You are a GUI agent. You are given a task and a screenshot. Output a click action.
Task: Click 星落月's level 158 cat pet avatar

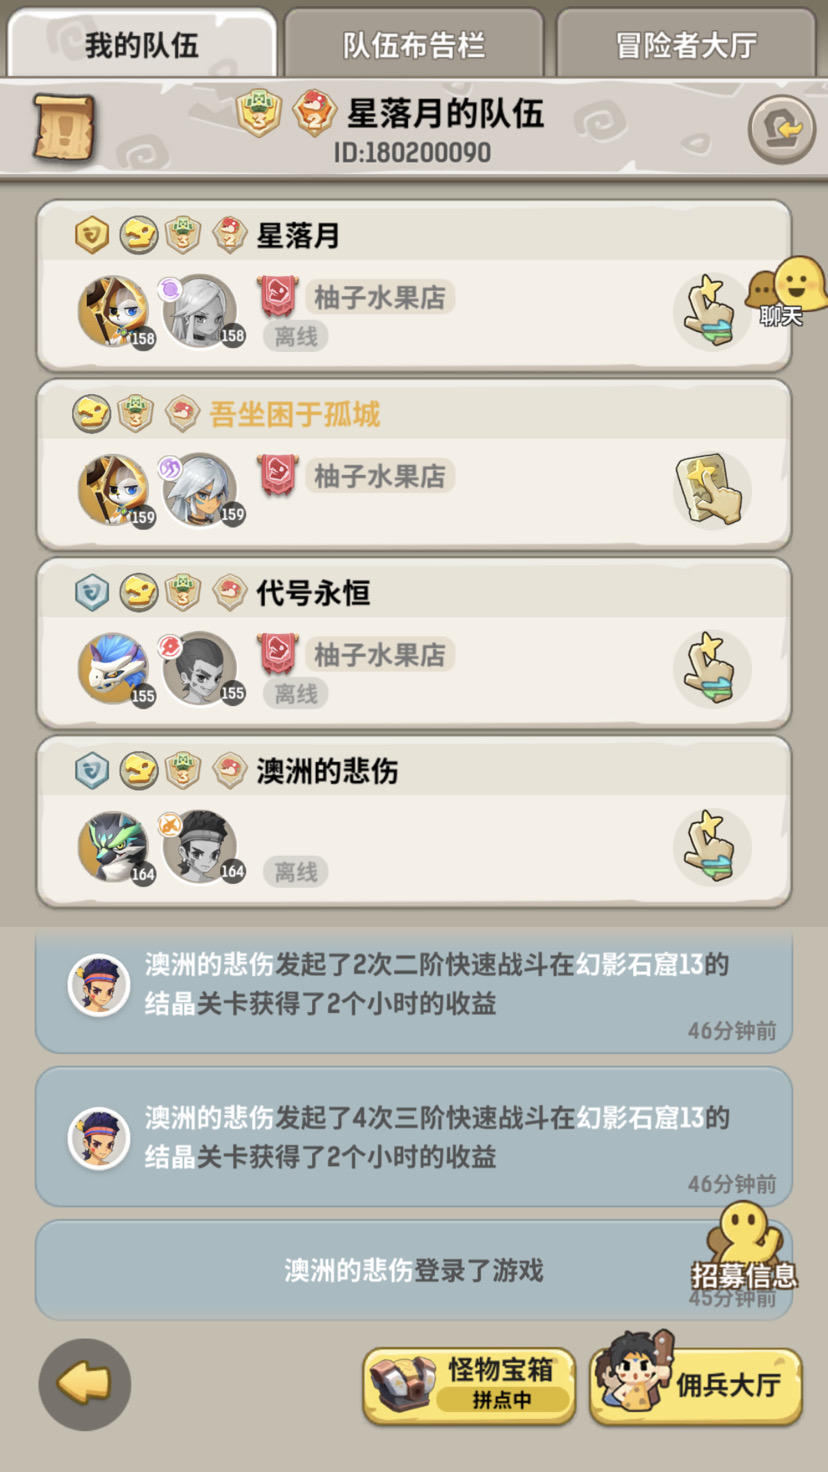pos(114,311)
